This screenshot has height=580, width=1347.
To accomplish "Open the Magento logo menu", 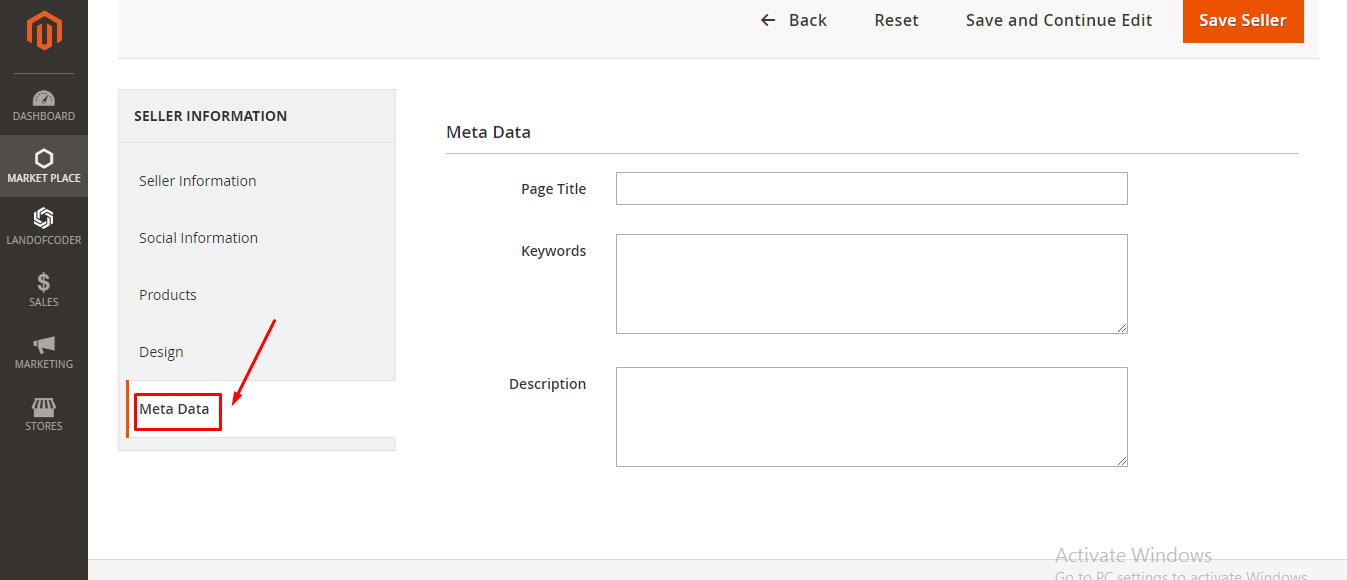I will pyautogui.click(x=44, y=30).
